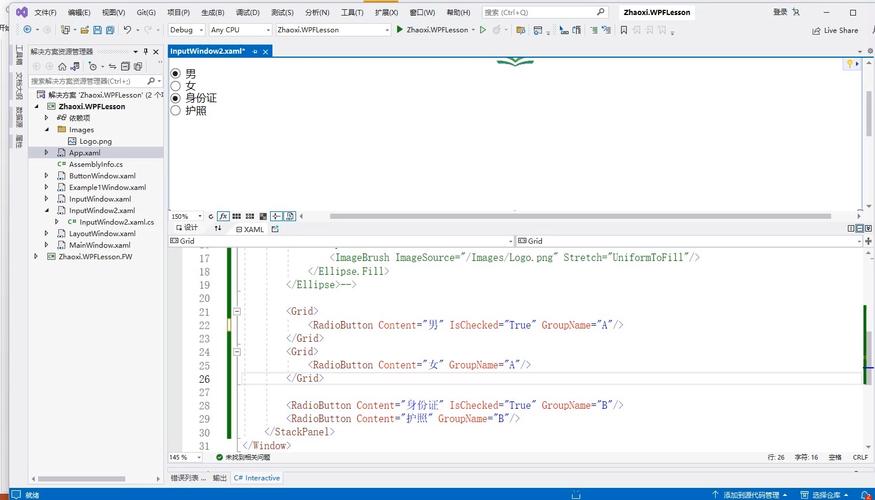Screen dimensions: 875x500
Task: Collapse the Grid outlining toggle at line 24
Action: pos(237,352)
